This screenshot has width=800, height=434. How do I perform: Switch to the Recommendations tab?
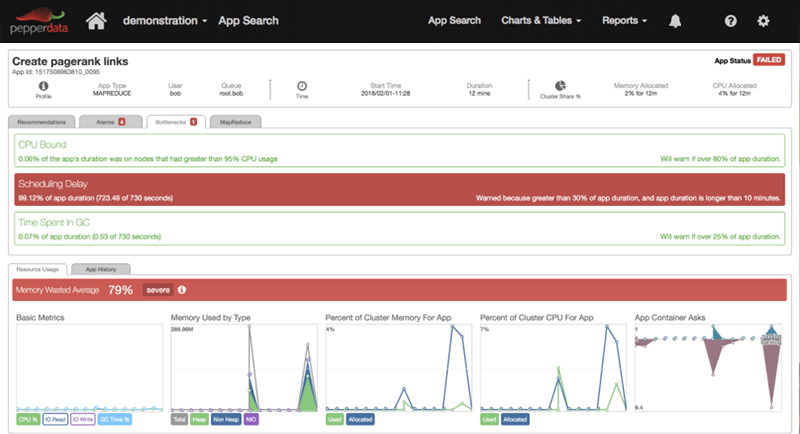41,122
